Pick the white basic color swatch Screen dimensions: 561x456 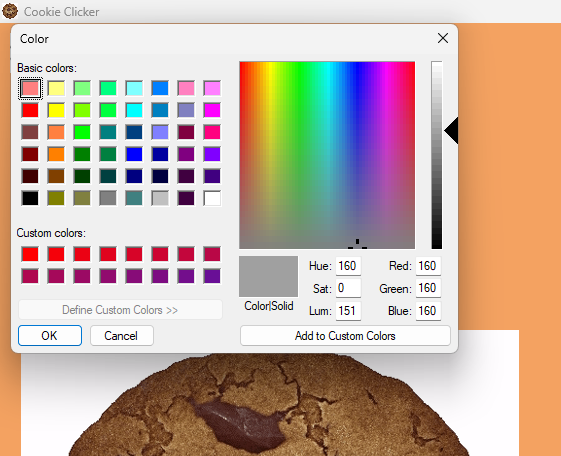[x=212, y=198]
